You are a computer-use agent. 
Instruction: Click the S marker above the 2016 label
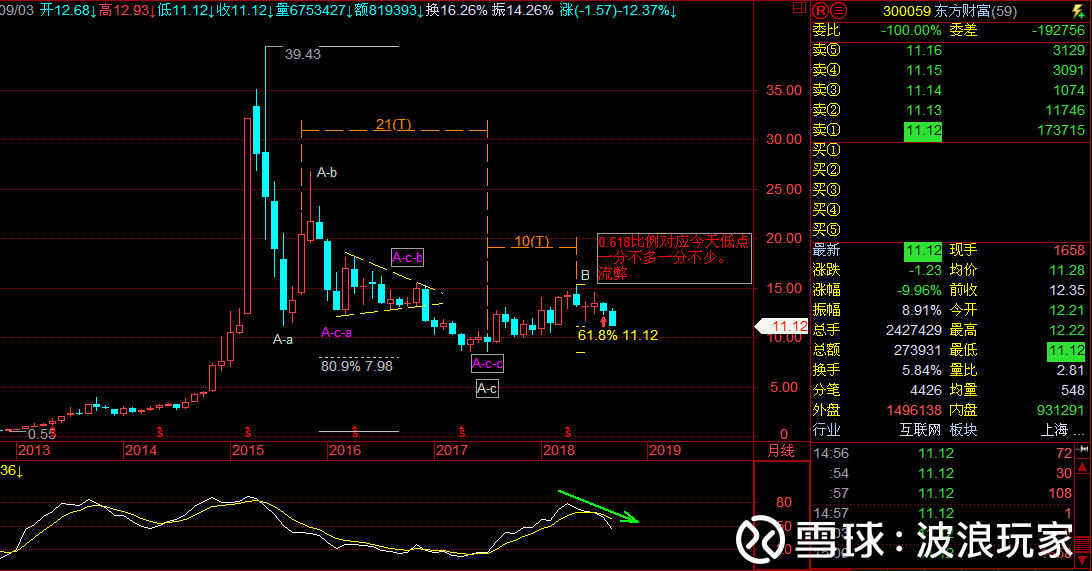[354, 432]
